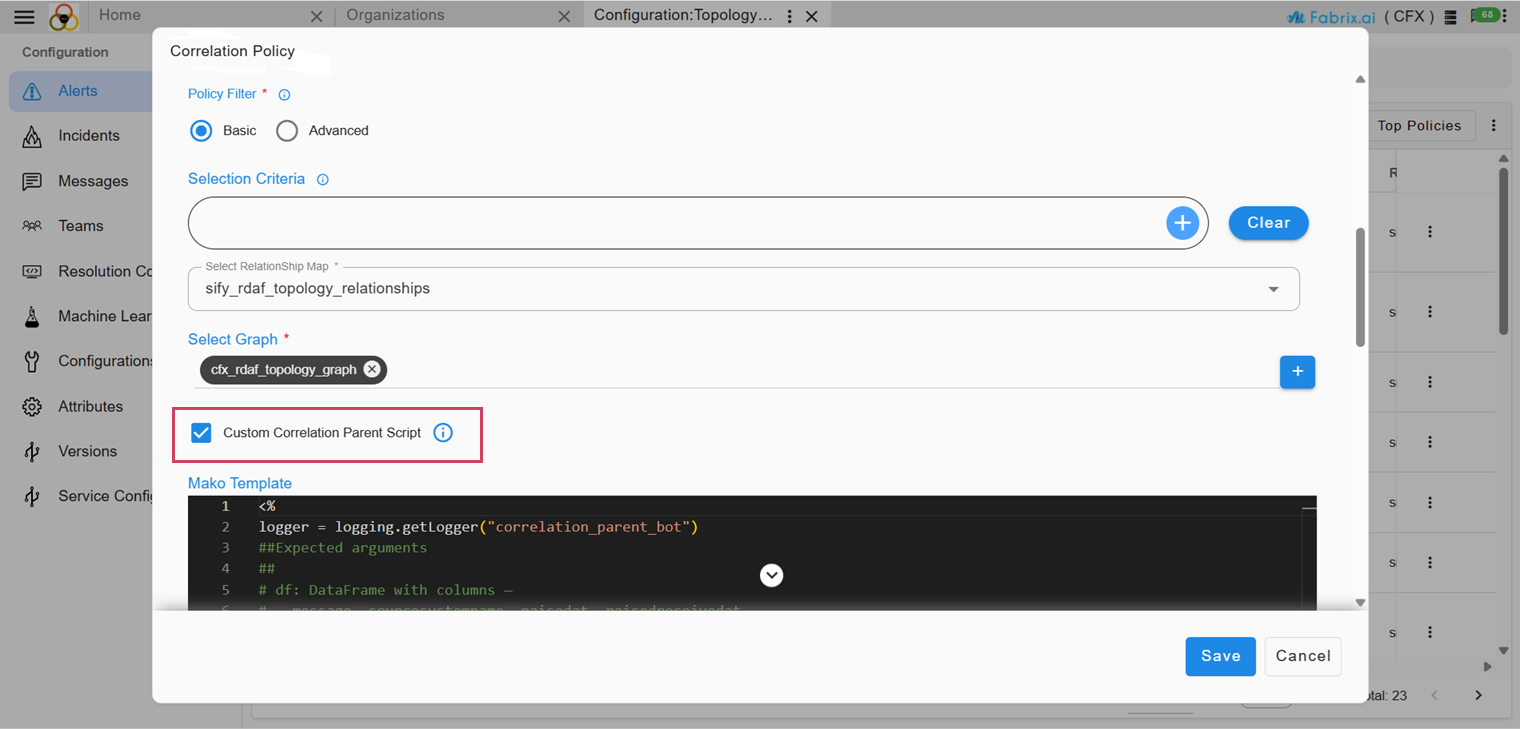Click the Save button
1520x729 pixels.
(x=1220, y=656)
